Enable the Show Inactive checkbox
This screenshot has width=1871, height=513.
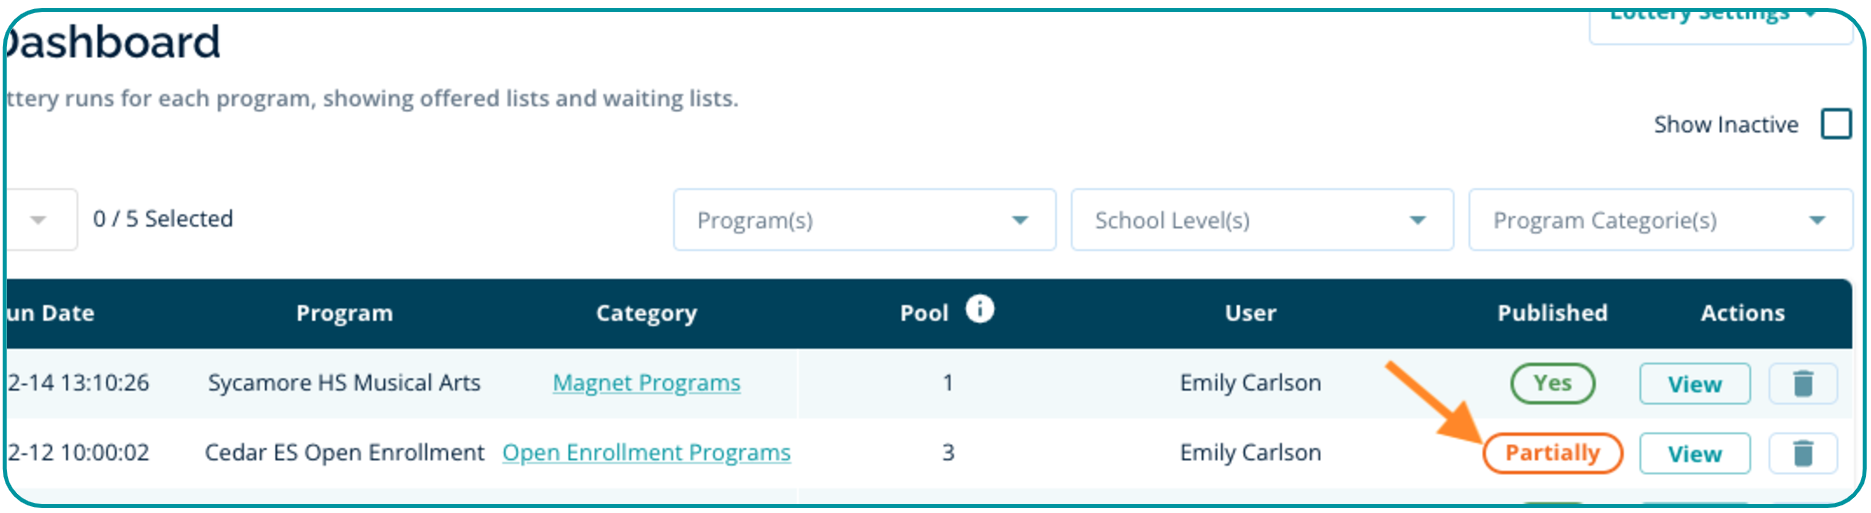[1836, 125]
